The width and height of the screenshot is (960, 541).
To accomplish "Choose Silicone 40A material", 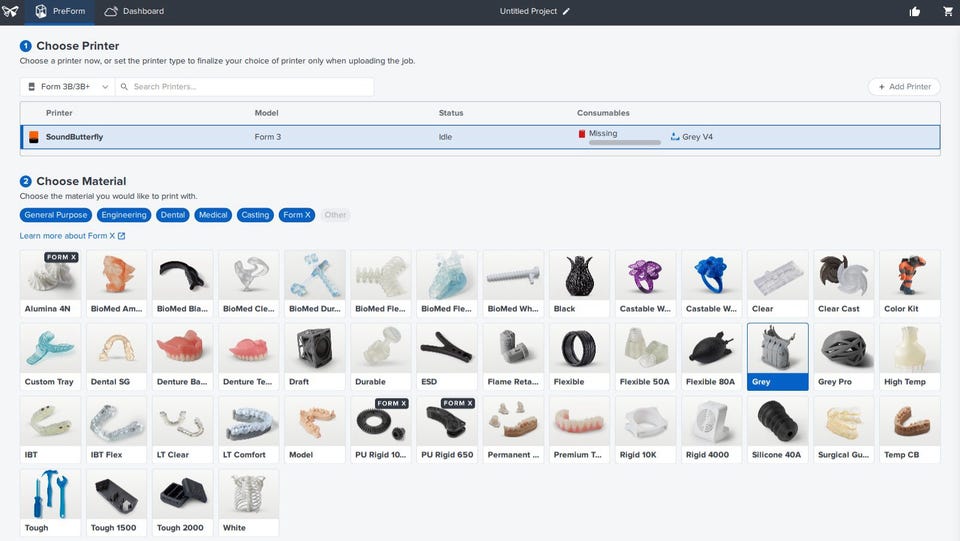I will (778, 430).
